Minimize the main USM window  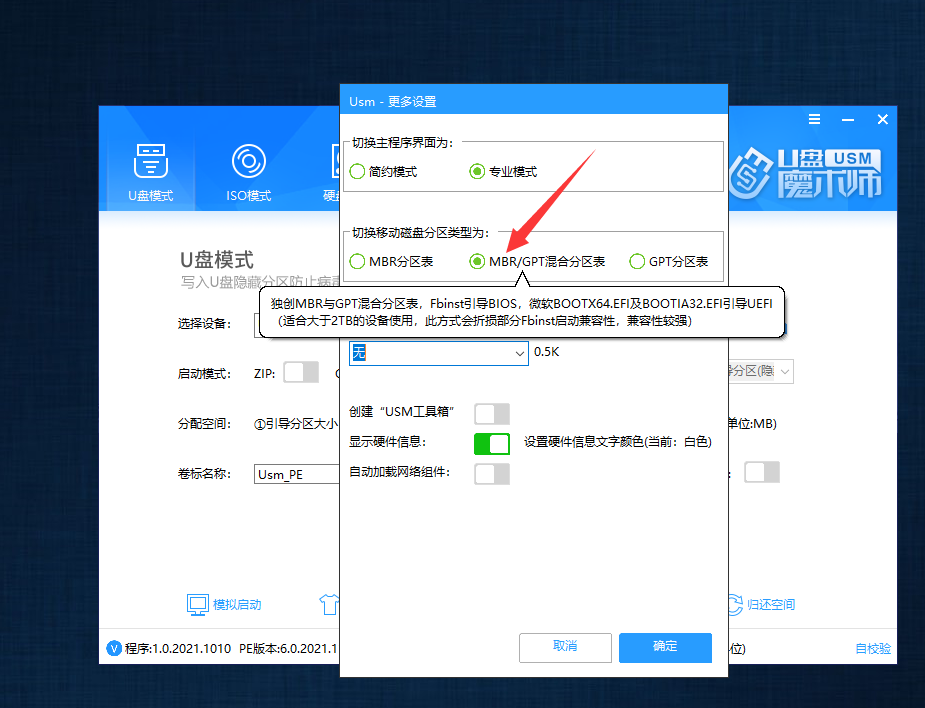pyautogui.click(x=848, y=120)
